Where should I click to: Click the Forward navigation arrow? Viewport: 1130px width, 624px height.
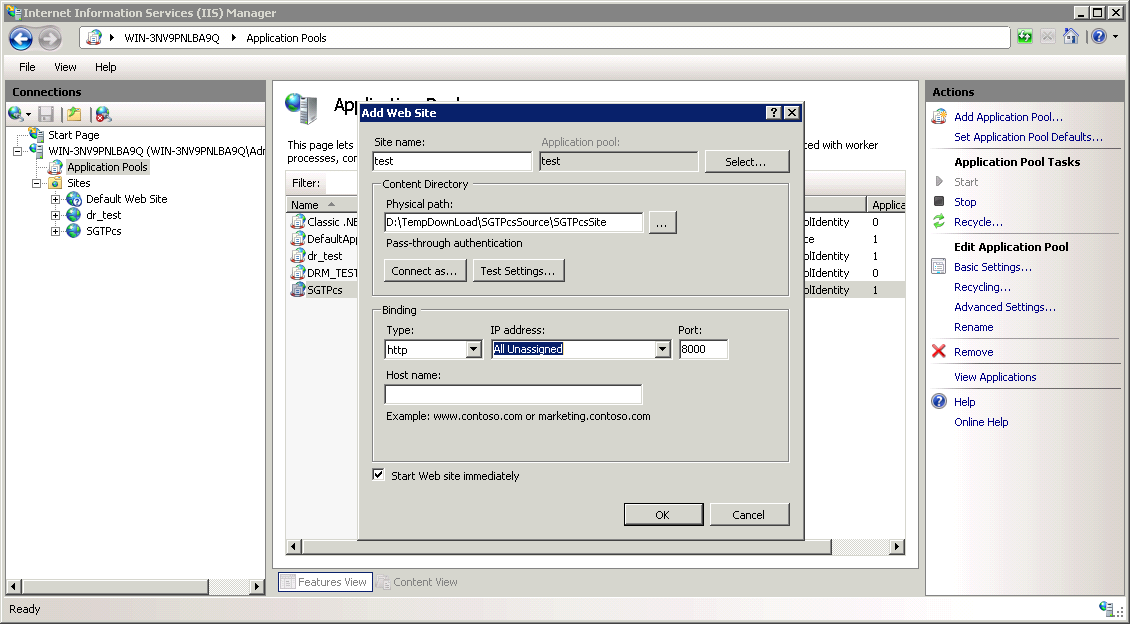click(50, 38)
